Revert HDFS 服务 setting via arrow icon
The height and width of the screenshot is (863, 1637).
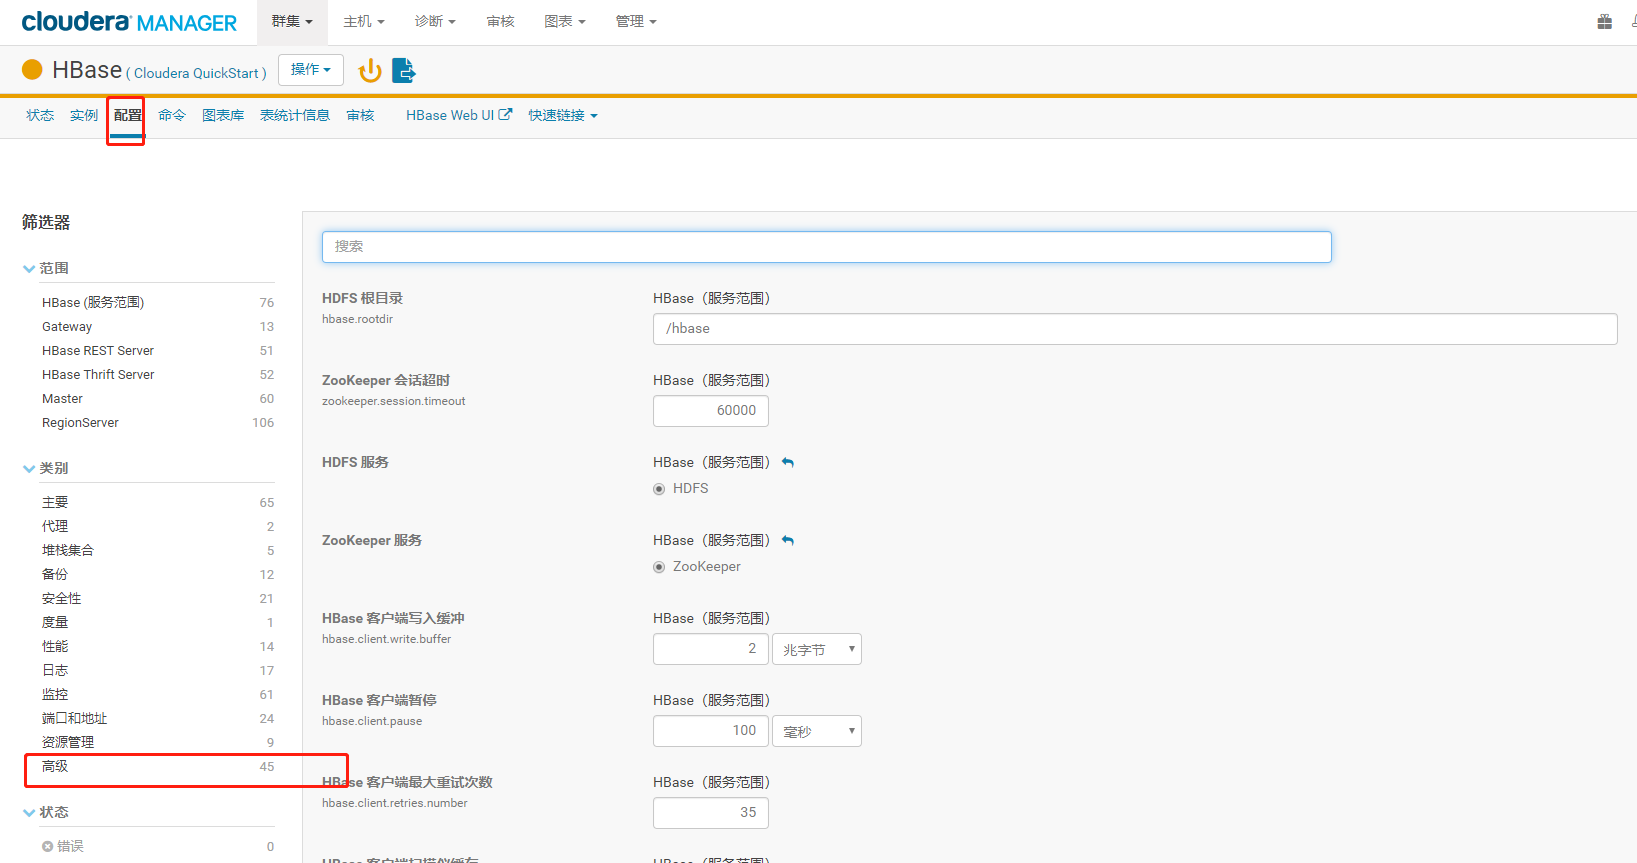[x=788, y=462]
